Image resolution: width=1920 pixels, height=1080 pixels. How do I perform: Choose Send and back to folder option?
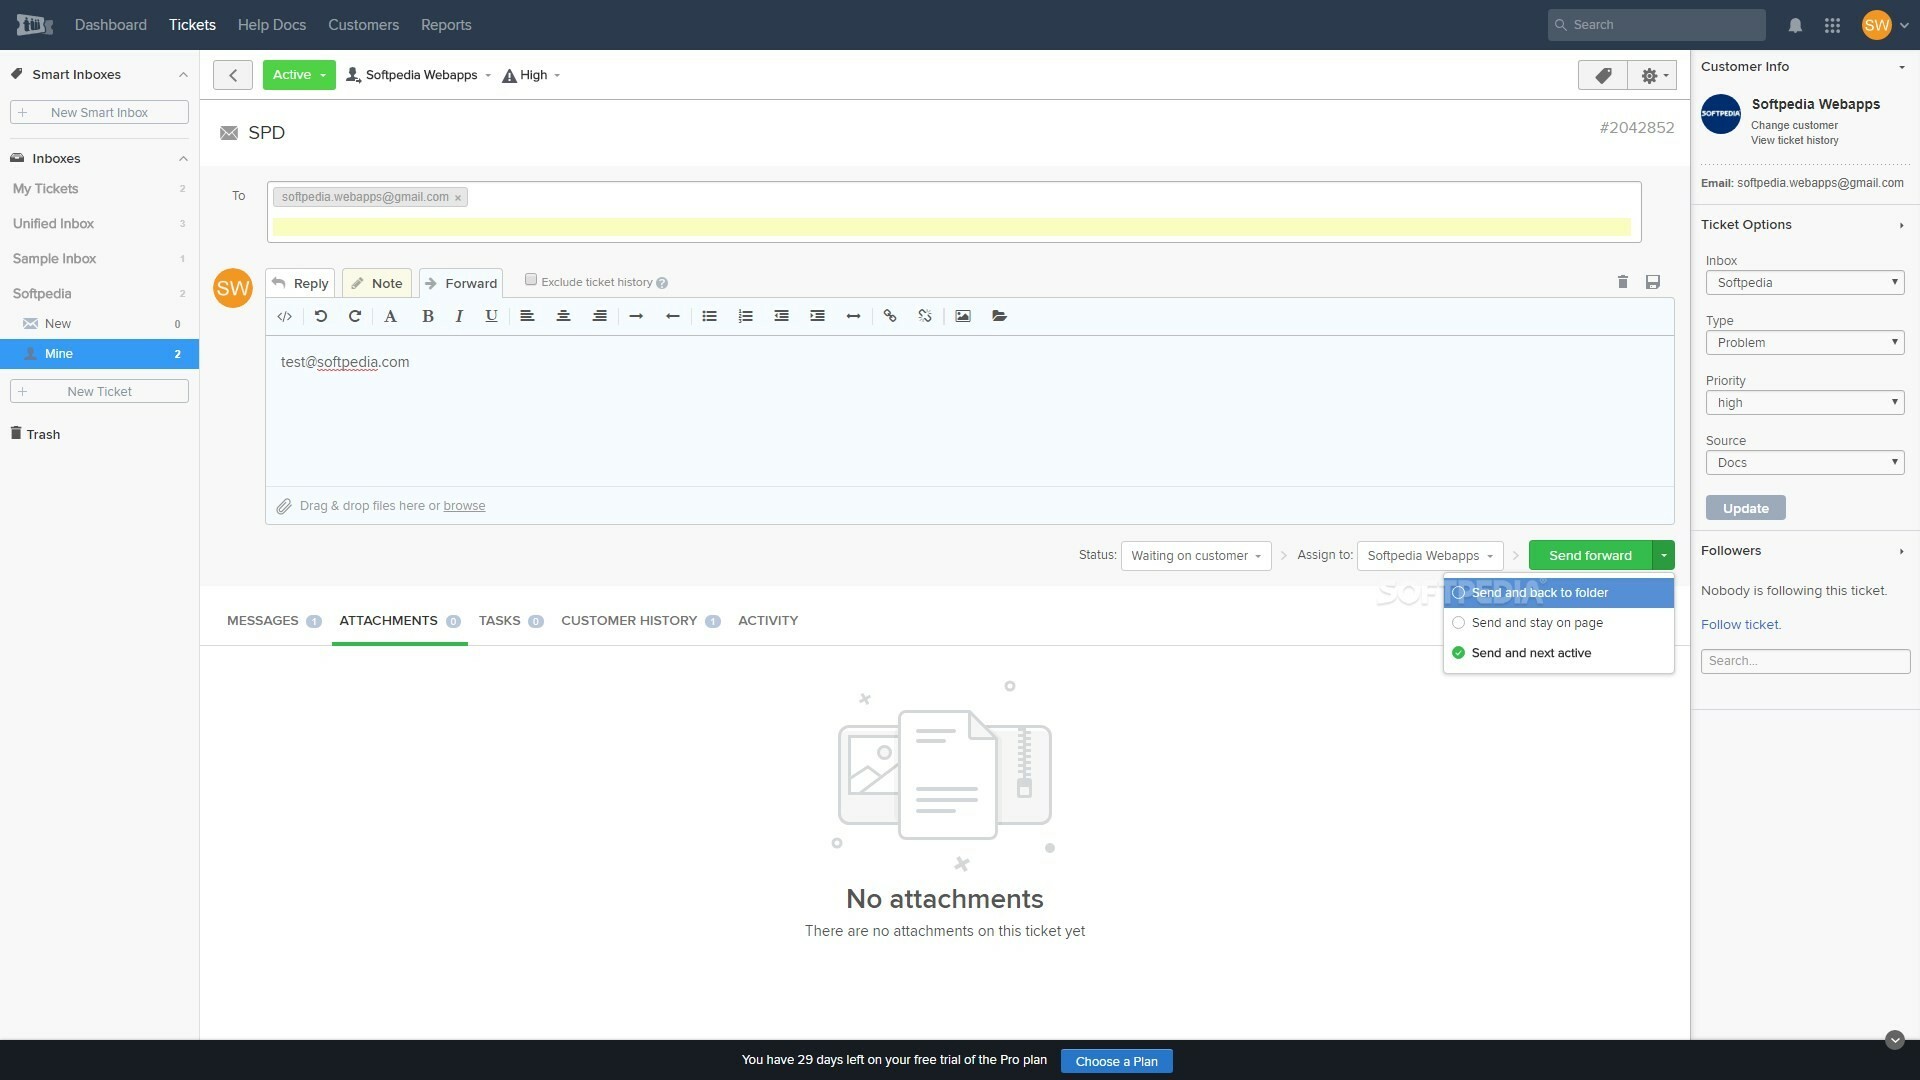pyautogui.click(x=1540, y=592)
